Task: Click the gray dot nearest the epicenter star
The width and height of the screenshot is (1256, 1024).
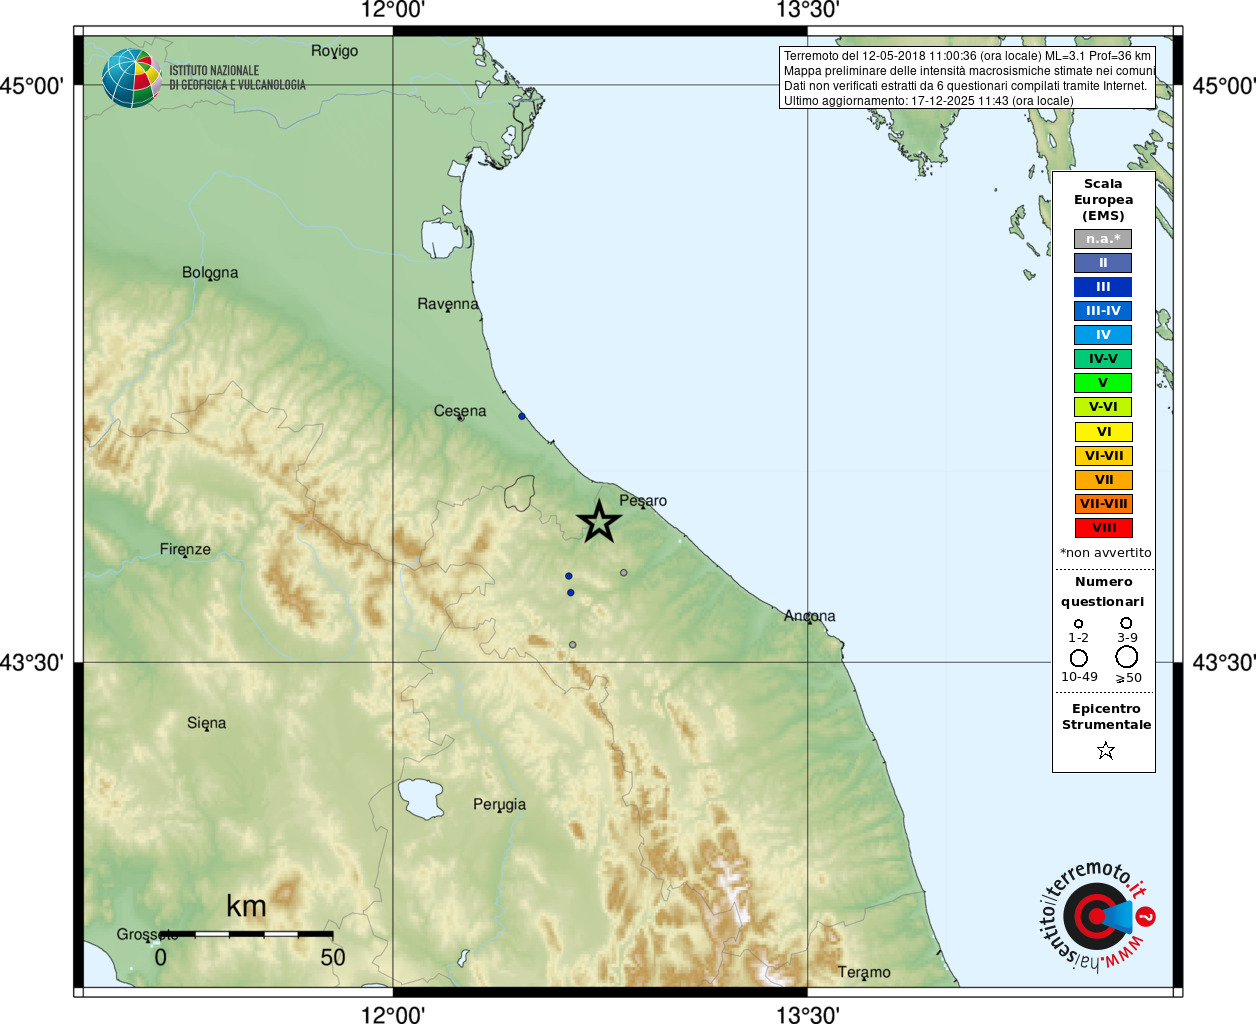Action: point(624,573)
